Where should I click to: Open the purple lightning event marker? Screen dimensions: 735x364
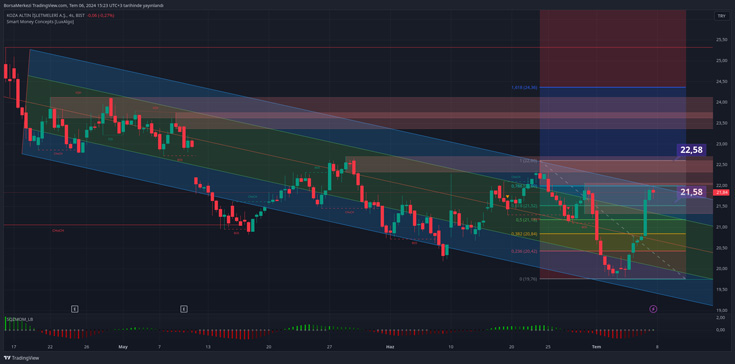pyautogui.click(x=653, y=309)
